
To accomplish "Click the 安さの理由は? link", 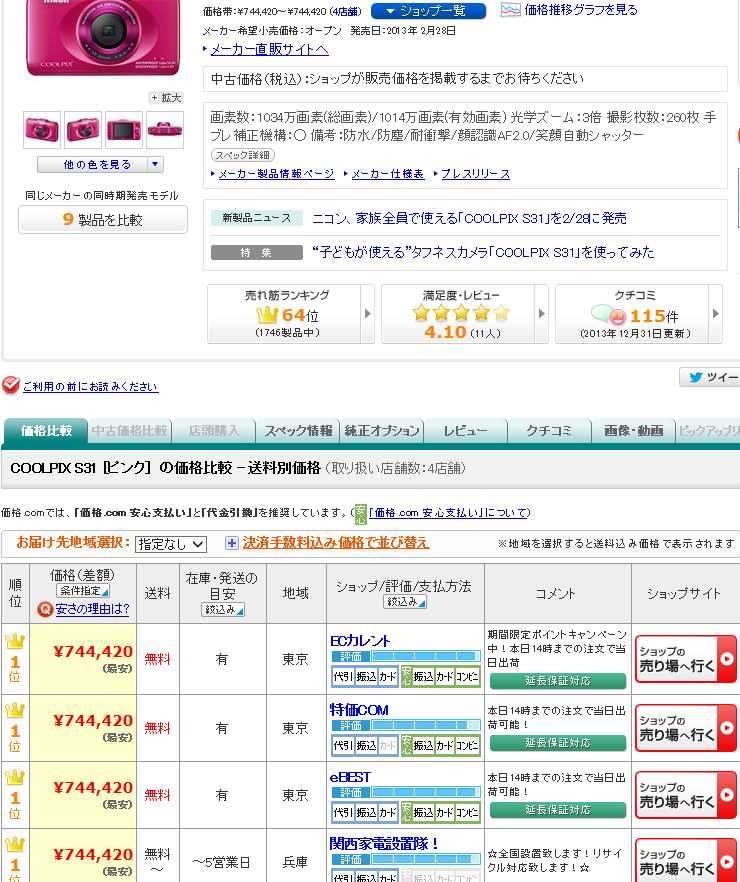I will coord(92,609).
